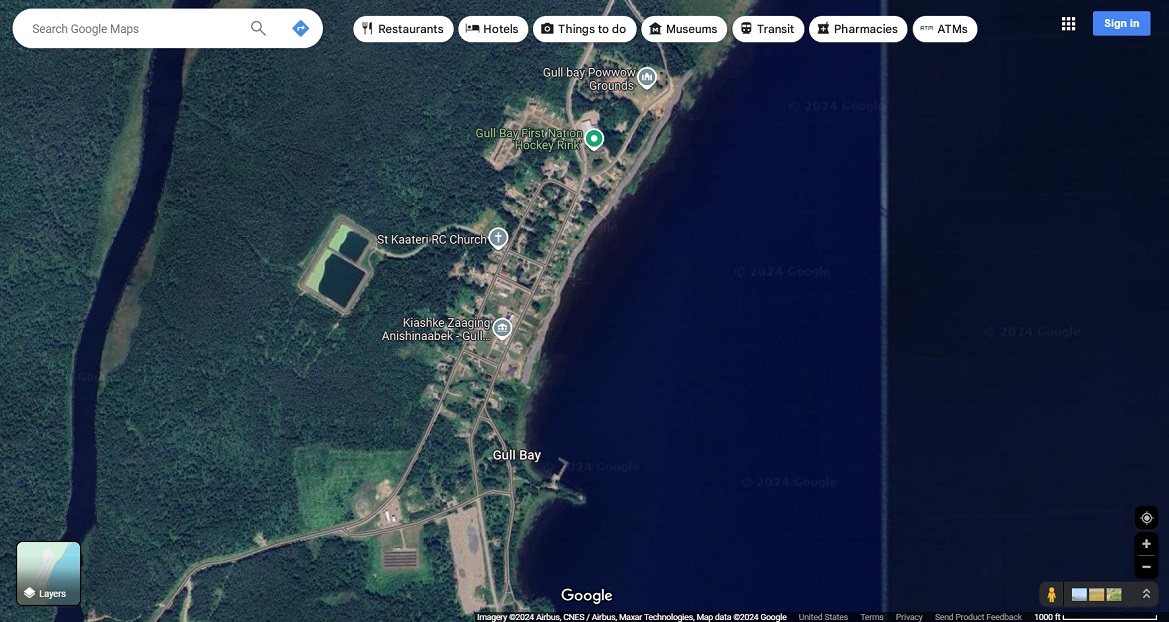
Task: Expand the imagery strip with the double chevron
Action: (1146, 594)
